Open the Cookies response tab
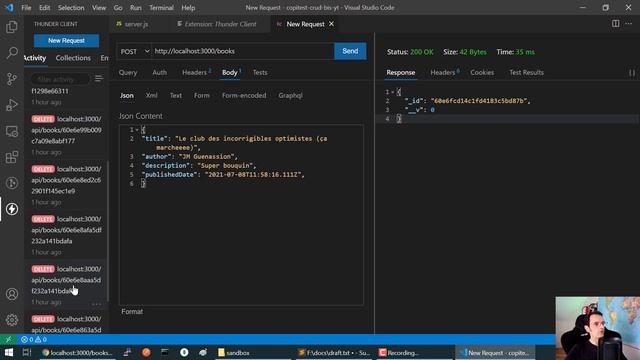Screen dimensions: 640x360 [x=482, y=73]
